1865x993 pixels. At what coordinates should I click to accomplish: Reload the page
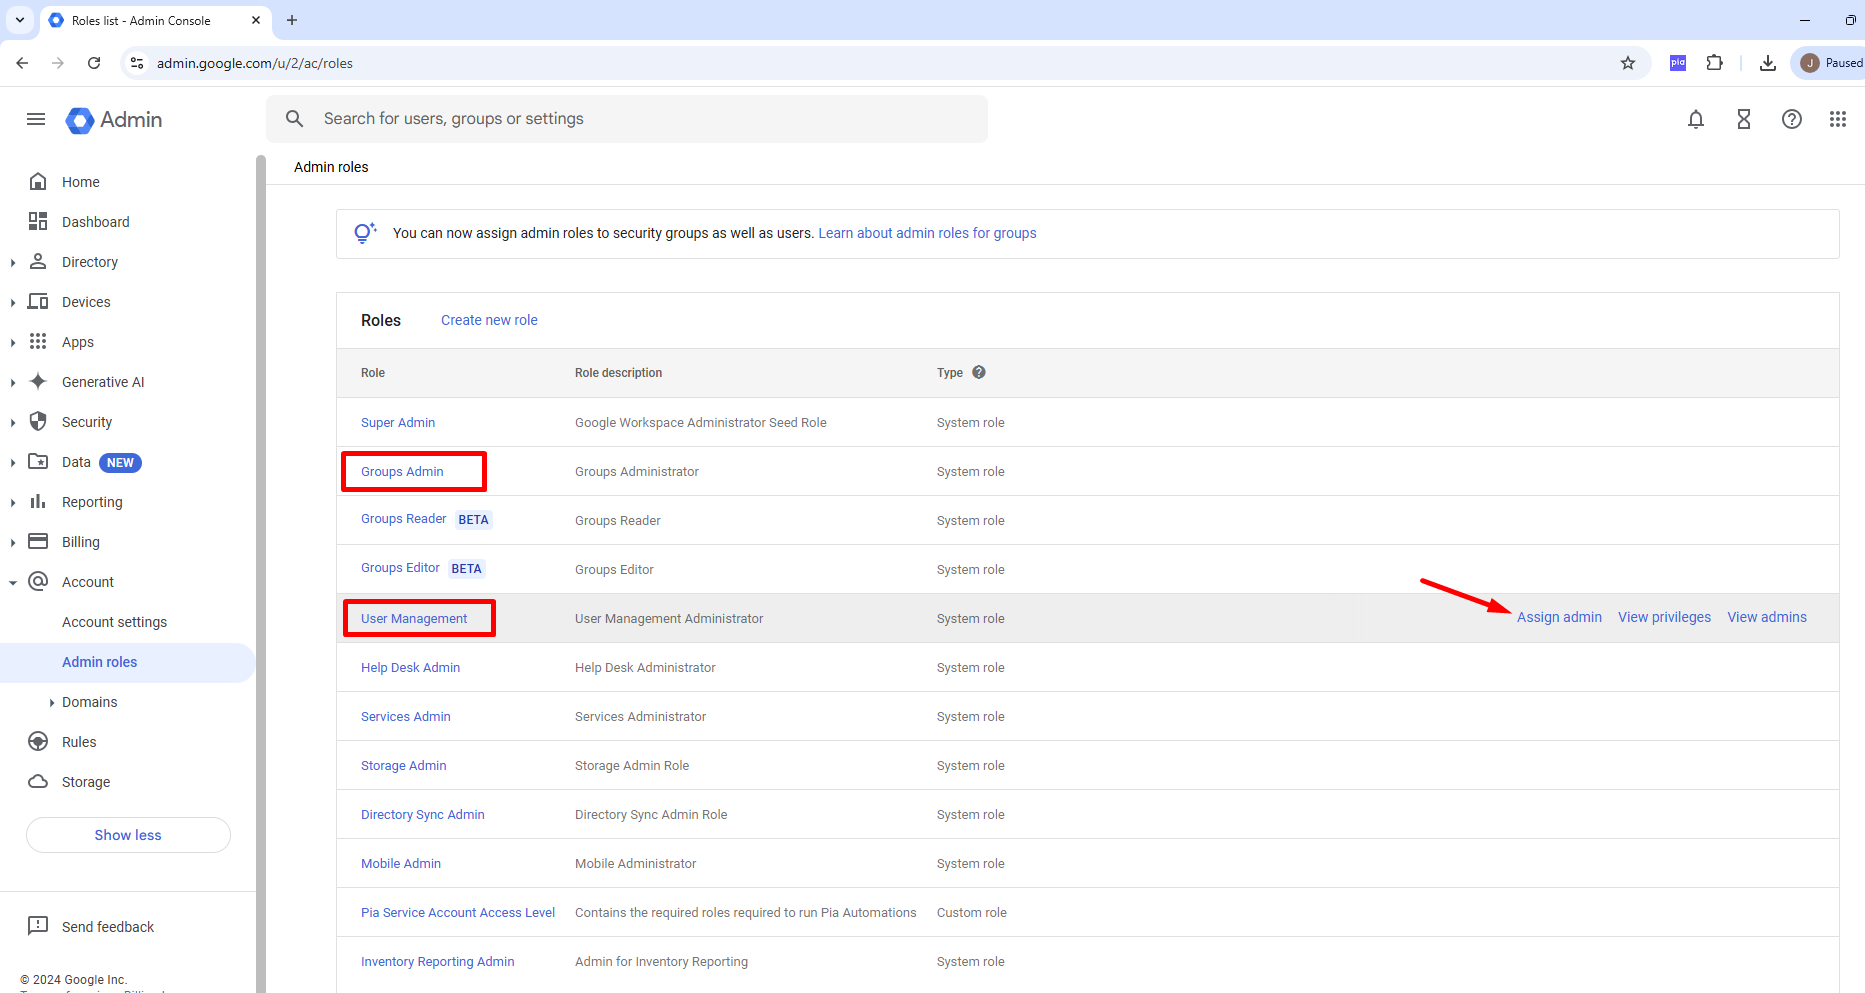pyautogui.click(x=94, y=63)
